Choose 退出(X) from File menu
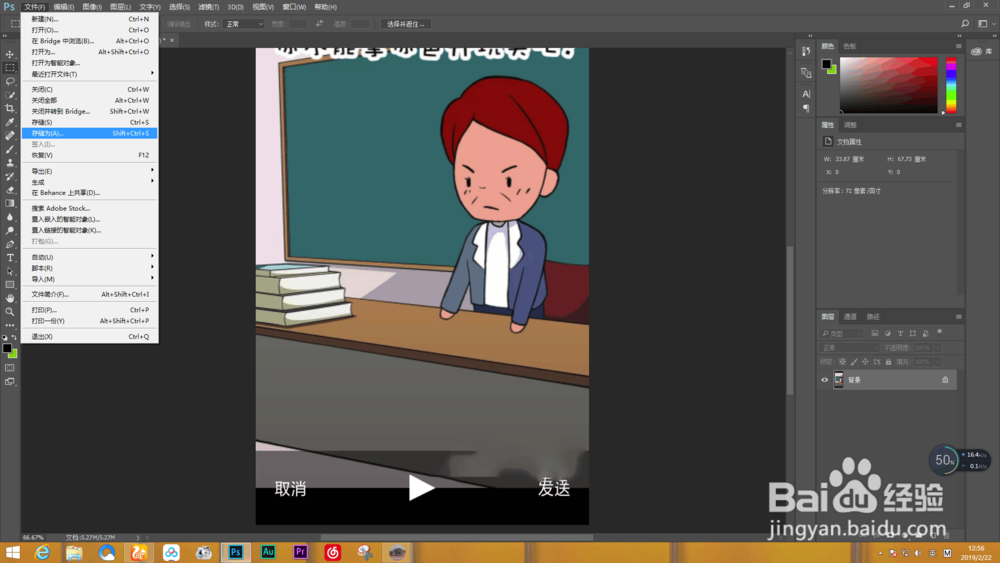1000x563 pixels. (90, 336)
